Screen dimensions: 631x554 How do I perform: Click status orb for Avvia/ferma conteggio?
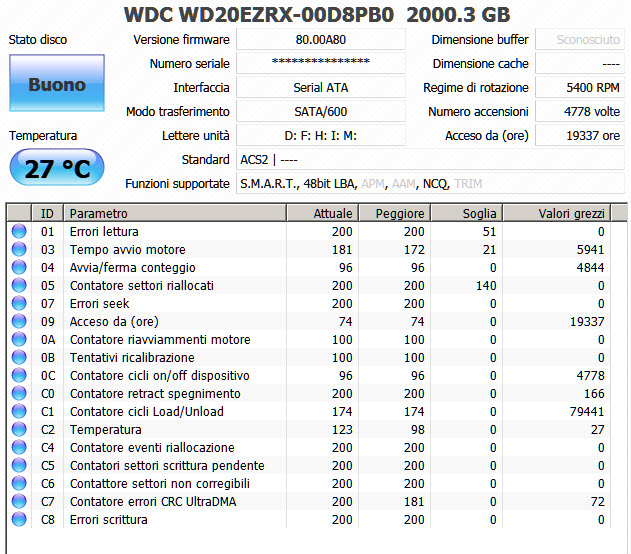coord(19,267)
